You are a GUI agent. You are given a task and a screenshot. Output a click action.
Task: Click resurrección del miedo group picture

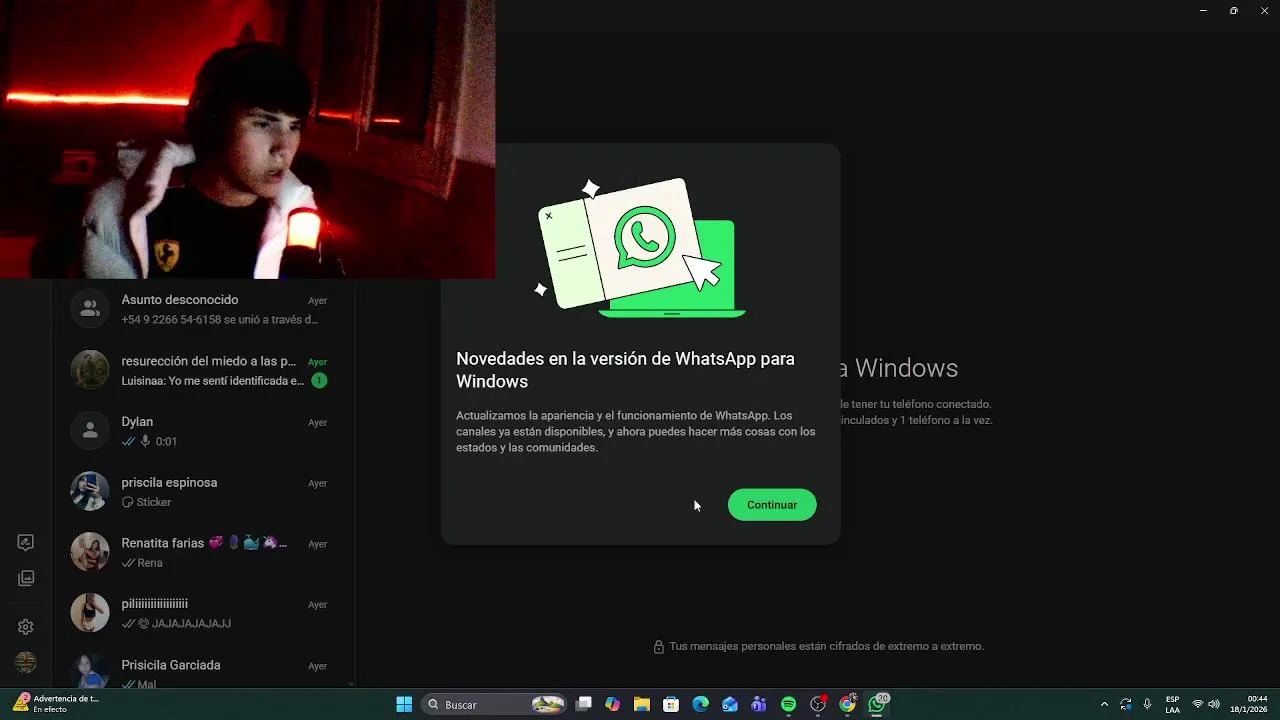90,370
